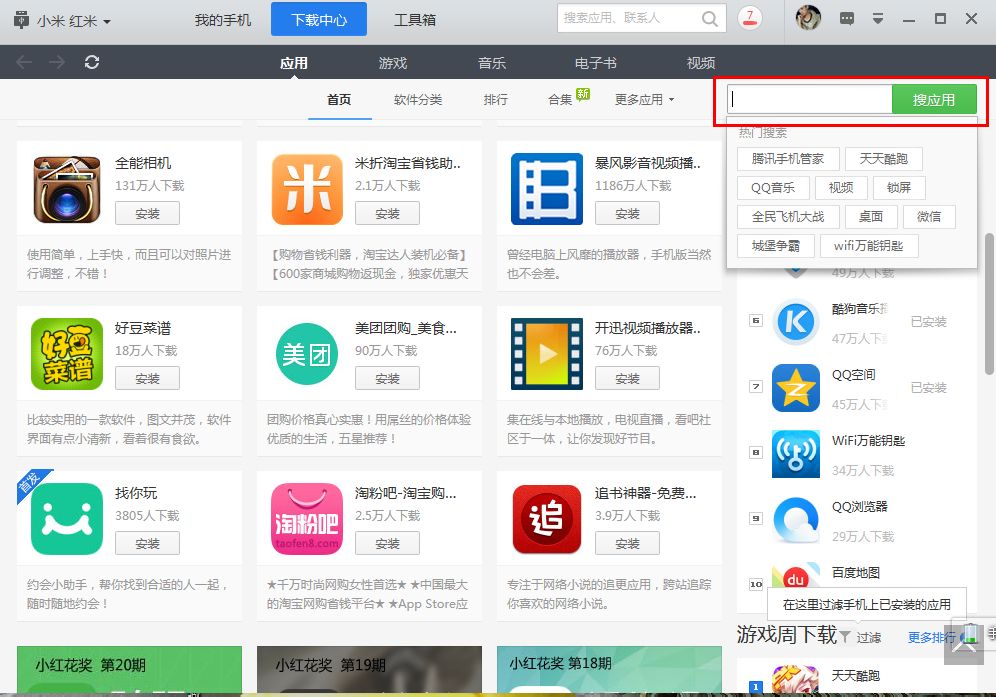The width and height of the screenshot is (996, 697).
Task: Switch to 电子书 category
Action: pos(595,63)
